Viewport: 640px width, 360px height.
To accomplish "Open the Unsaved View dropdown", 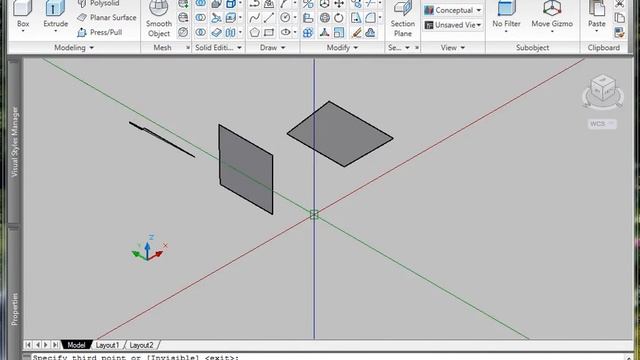I will click(x=453, y=25).
